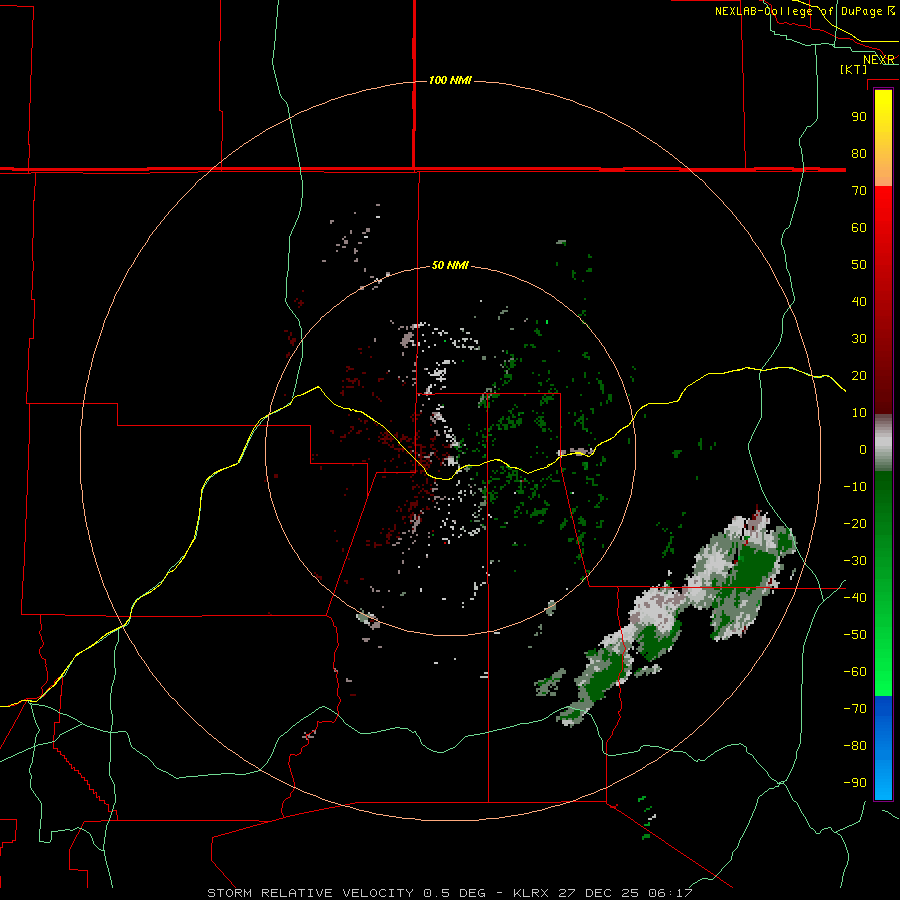Click the 0 value on velocity scale
The height and width of the screenshot is (900, 900).
point(863,450)
